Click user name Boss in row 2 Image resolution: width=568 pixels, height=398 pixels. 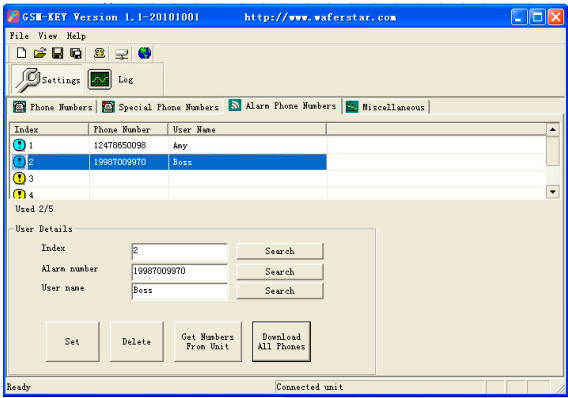tap(182, 162)
